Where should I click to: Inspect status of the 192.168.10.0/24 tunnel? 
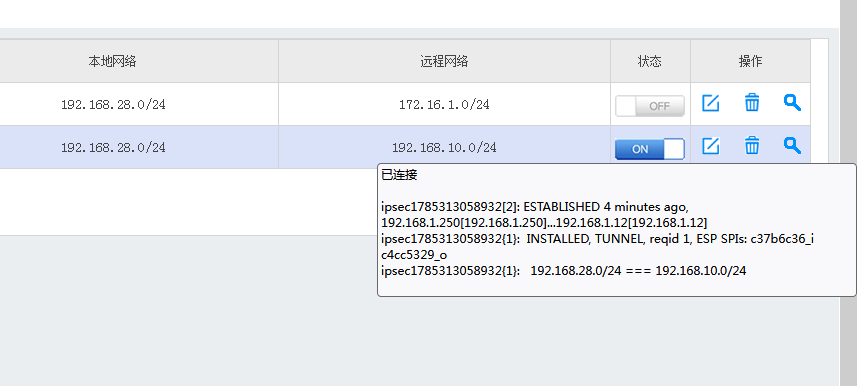click(x=792, y=145)
